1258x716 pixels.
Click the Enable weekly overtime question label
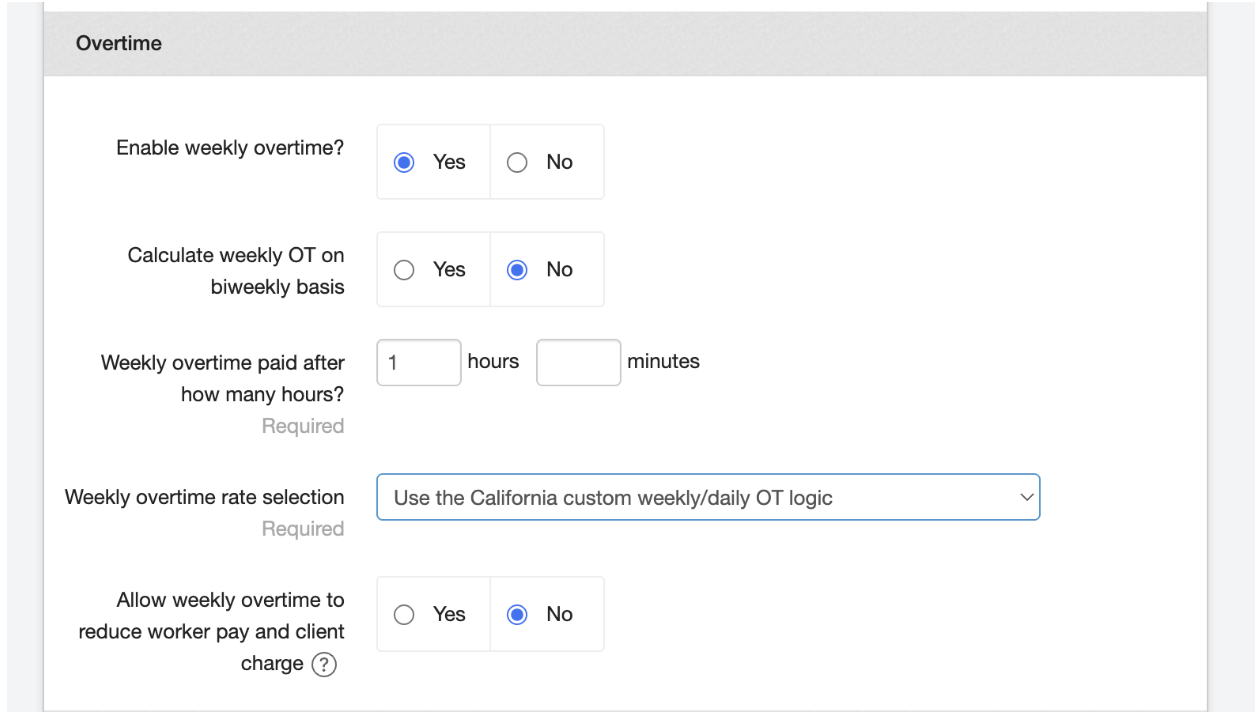[x=228, y=145]
